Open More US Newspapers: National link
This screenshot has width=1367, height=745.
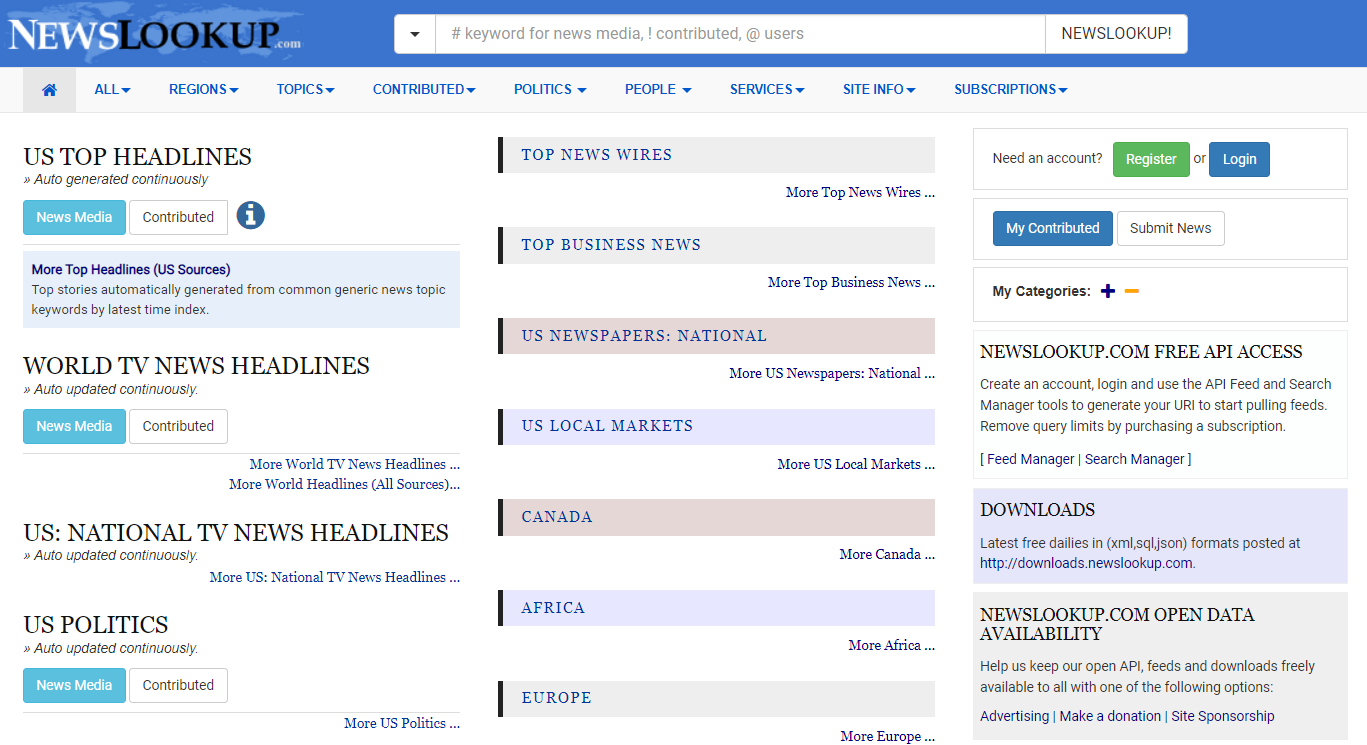[x=832, y=373]
